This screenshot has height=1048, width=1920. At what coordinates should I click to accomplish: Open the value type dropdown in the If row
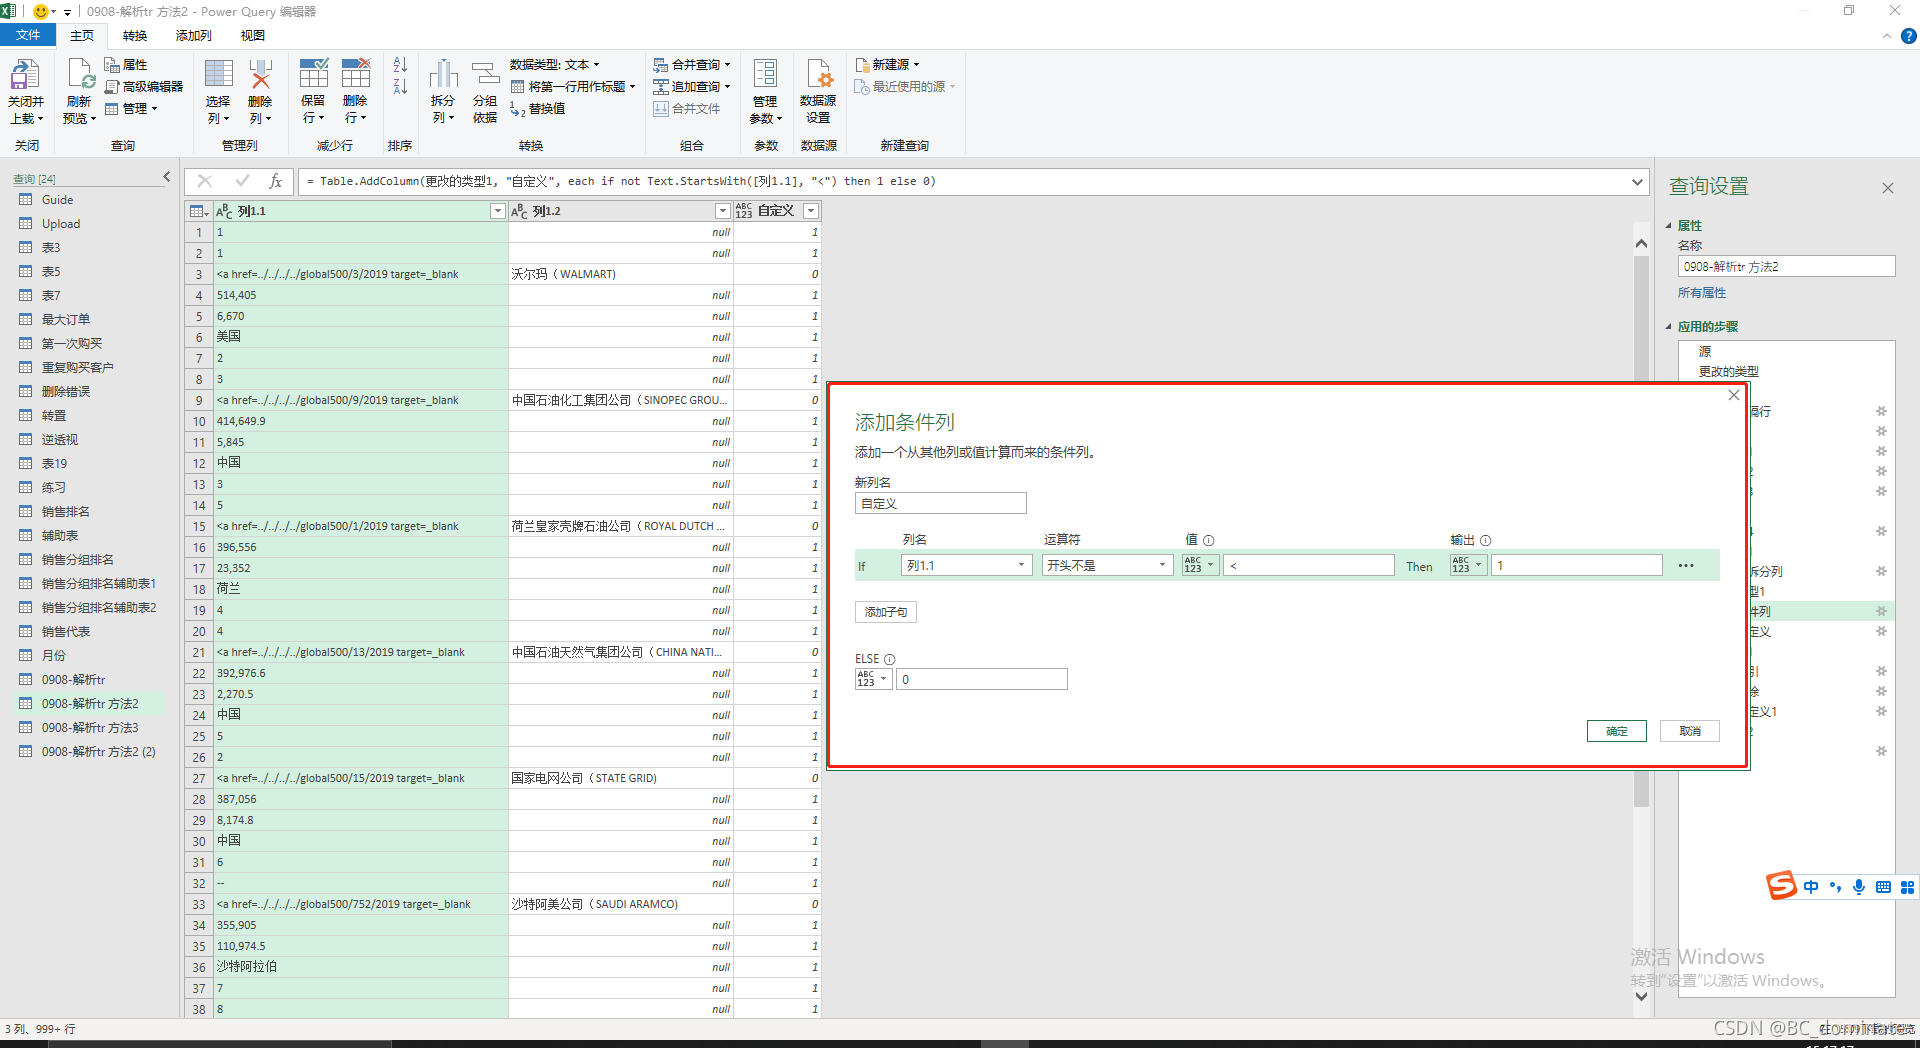click(x=1200, y=566)
